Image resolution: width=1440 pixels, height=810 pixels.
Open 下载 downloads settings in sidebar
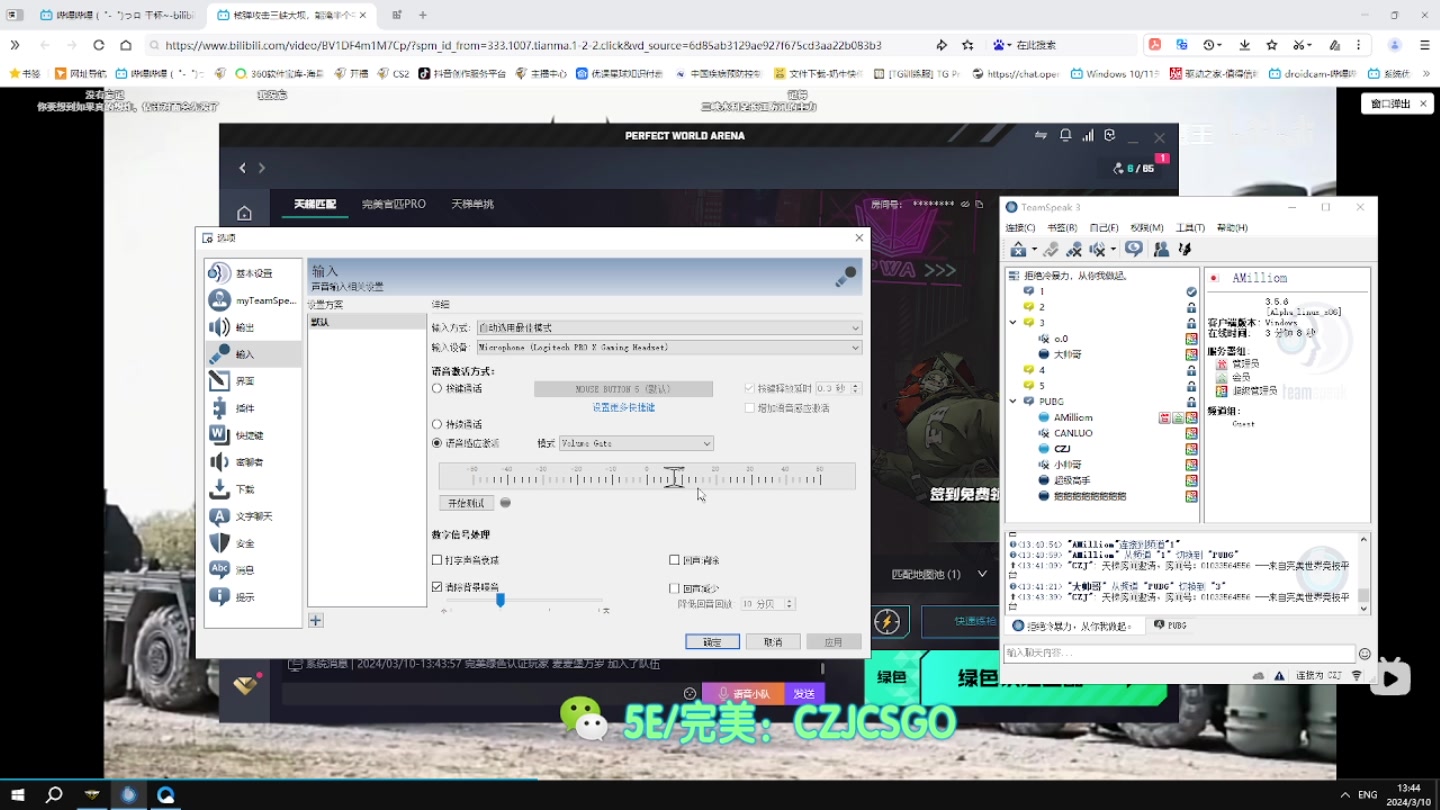253,489
